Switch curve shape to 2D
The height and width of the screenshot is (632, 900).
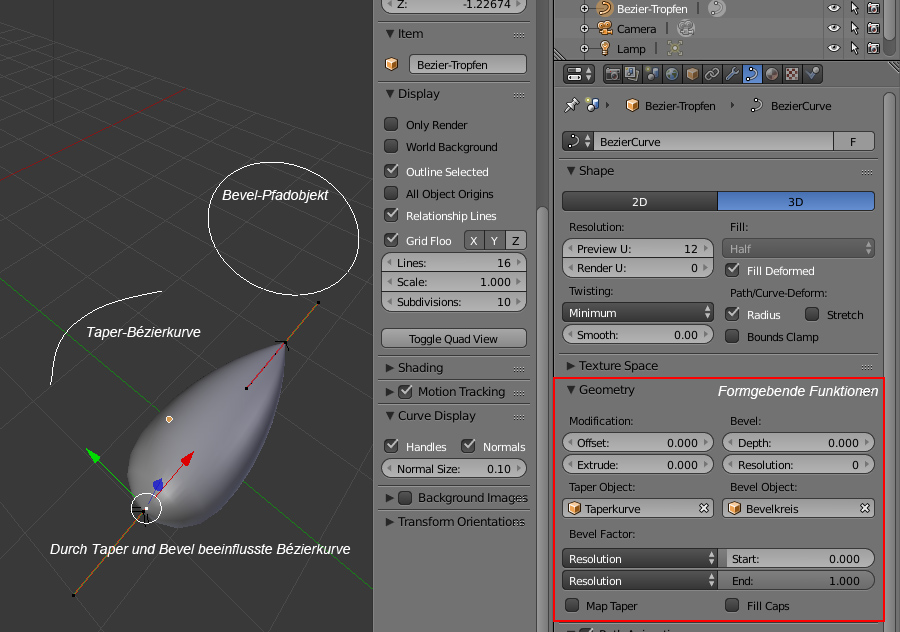click(x=639, y=201)
